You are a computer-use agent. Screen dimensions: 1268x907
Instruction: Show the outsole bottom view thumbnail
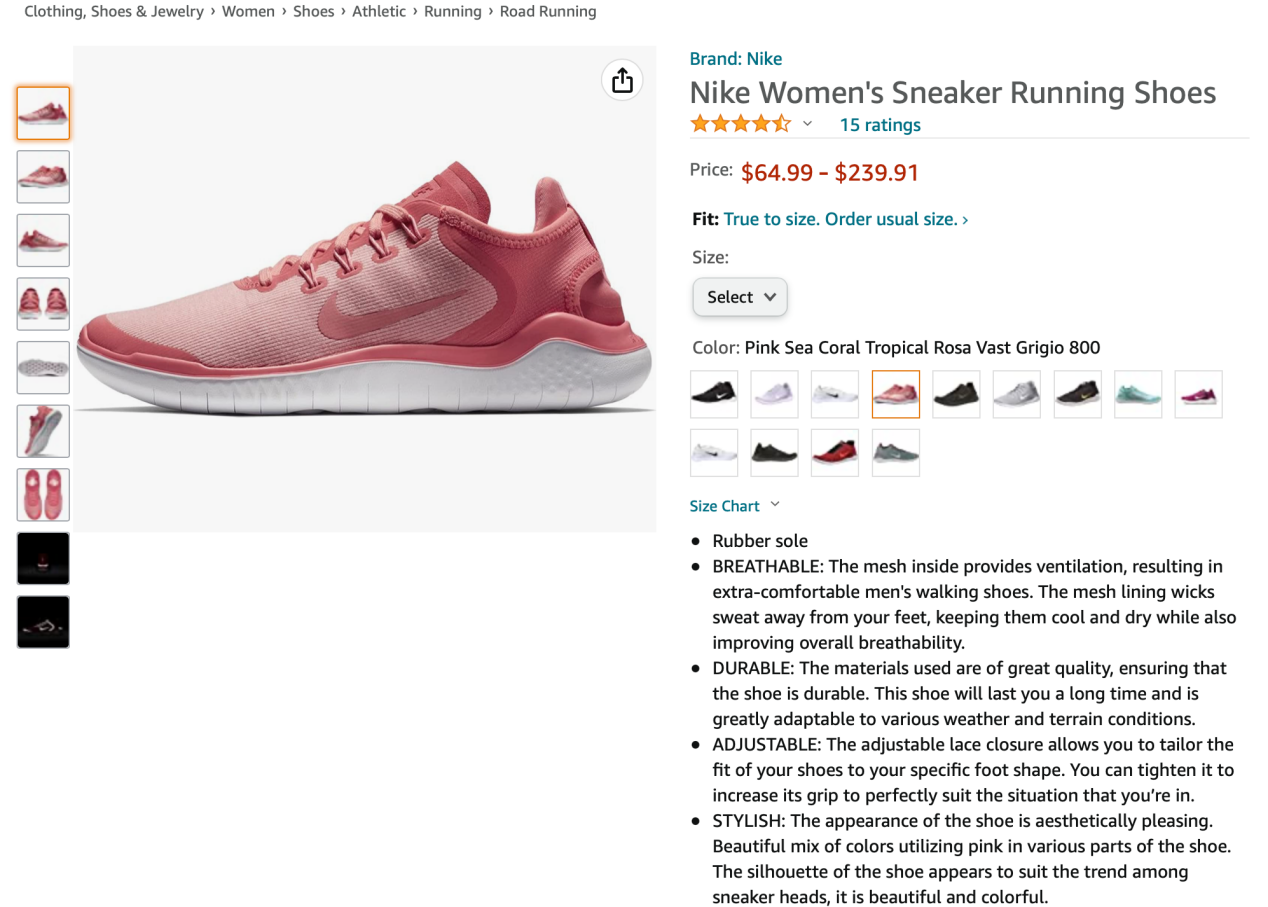coord(43,367)
